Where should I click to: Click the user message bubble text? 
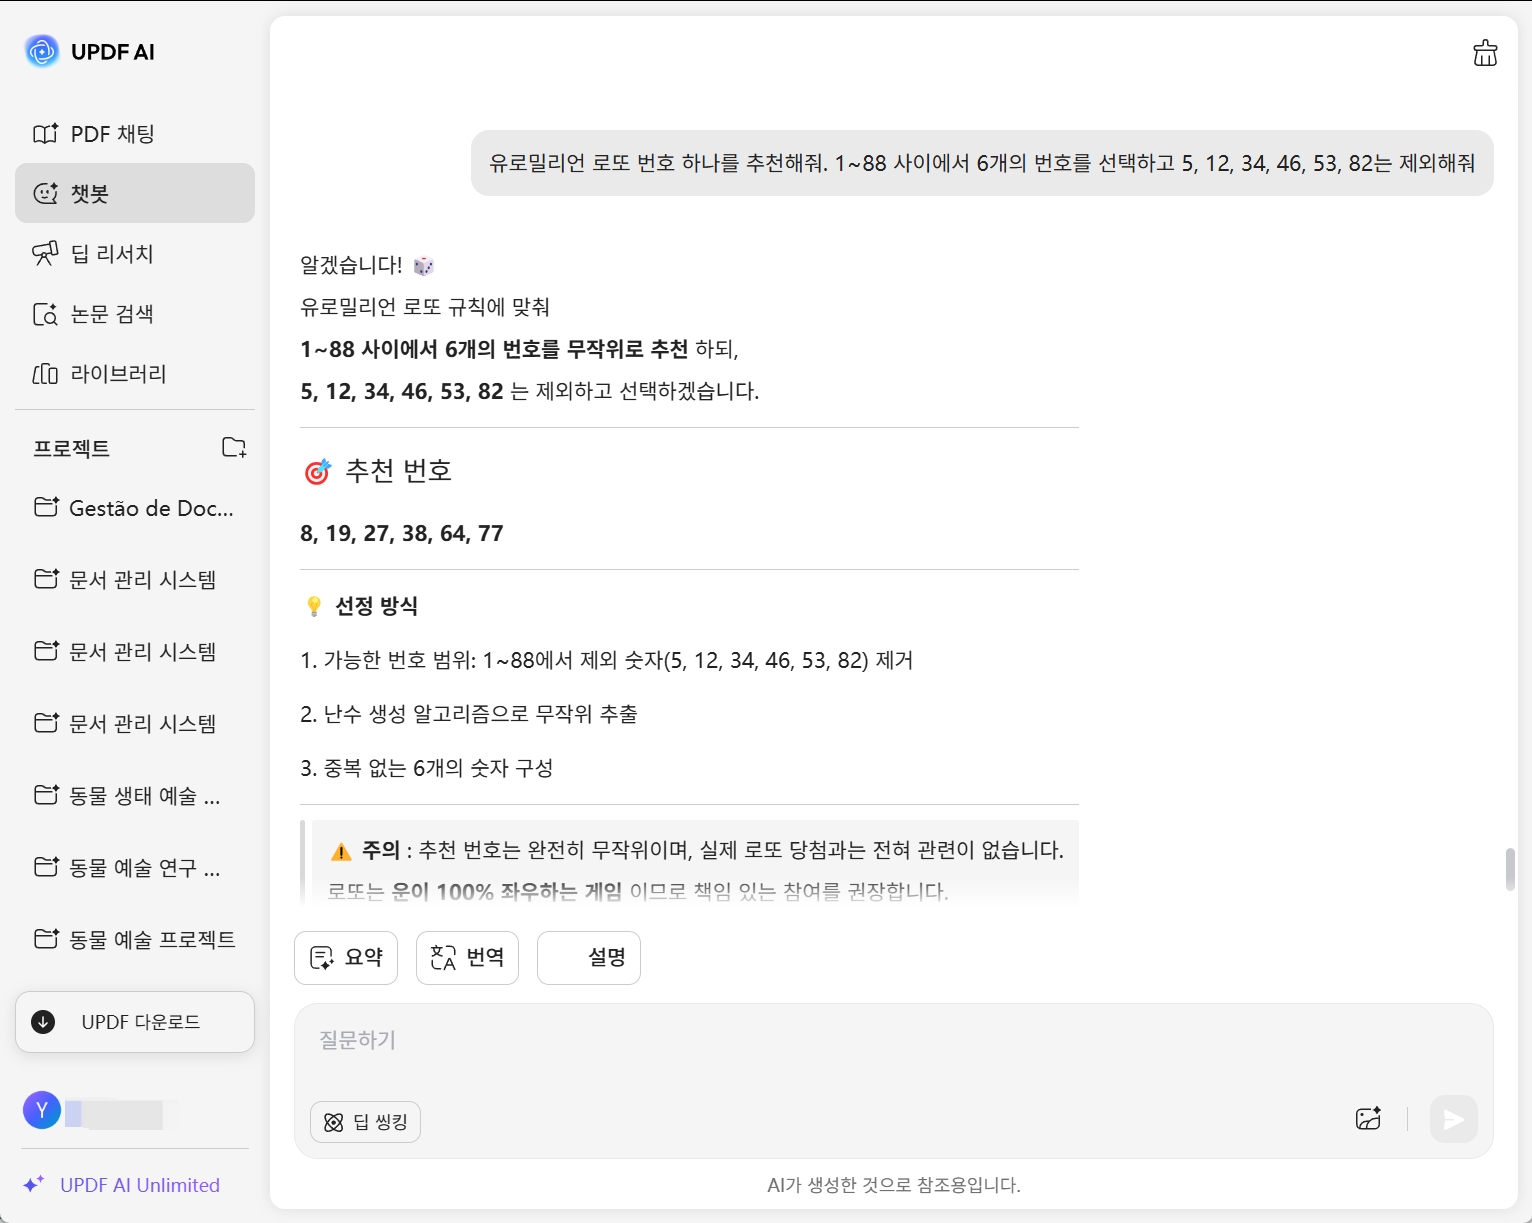(982, 163)
